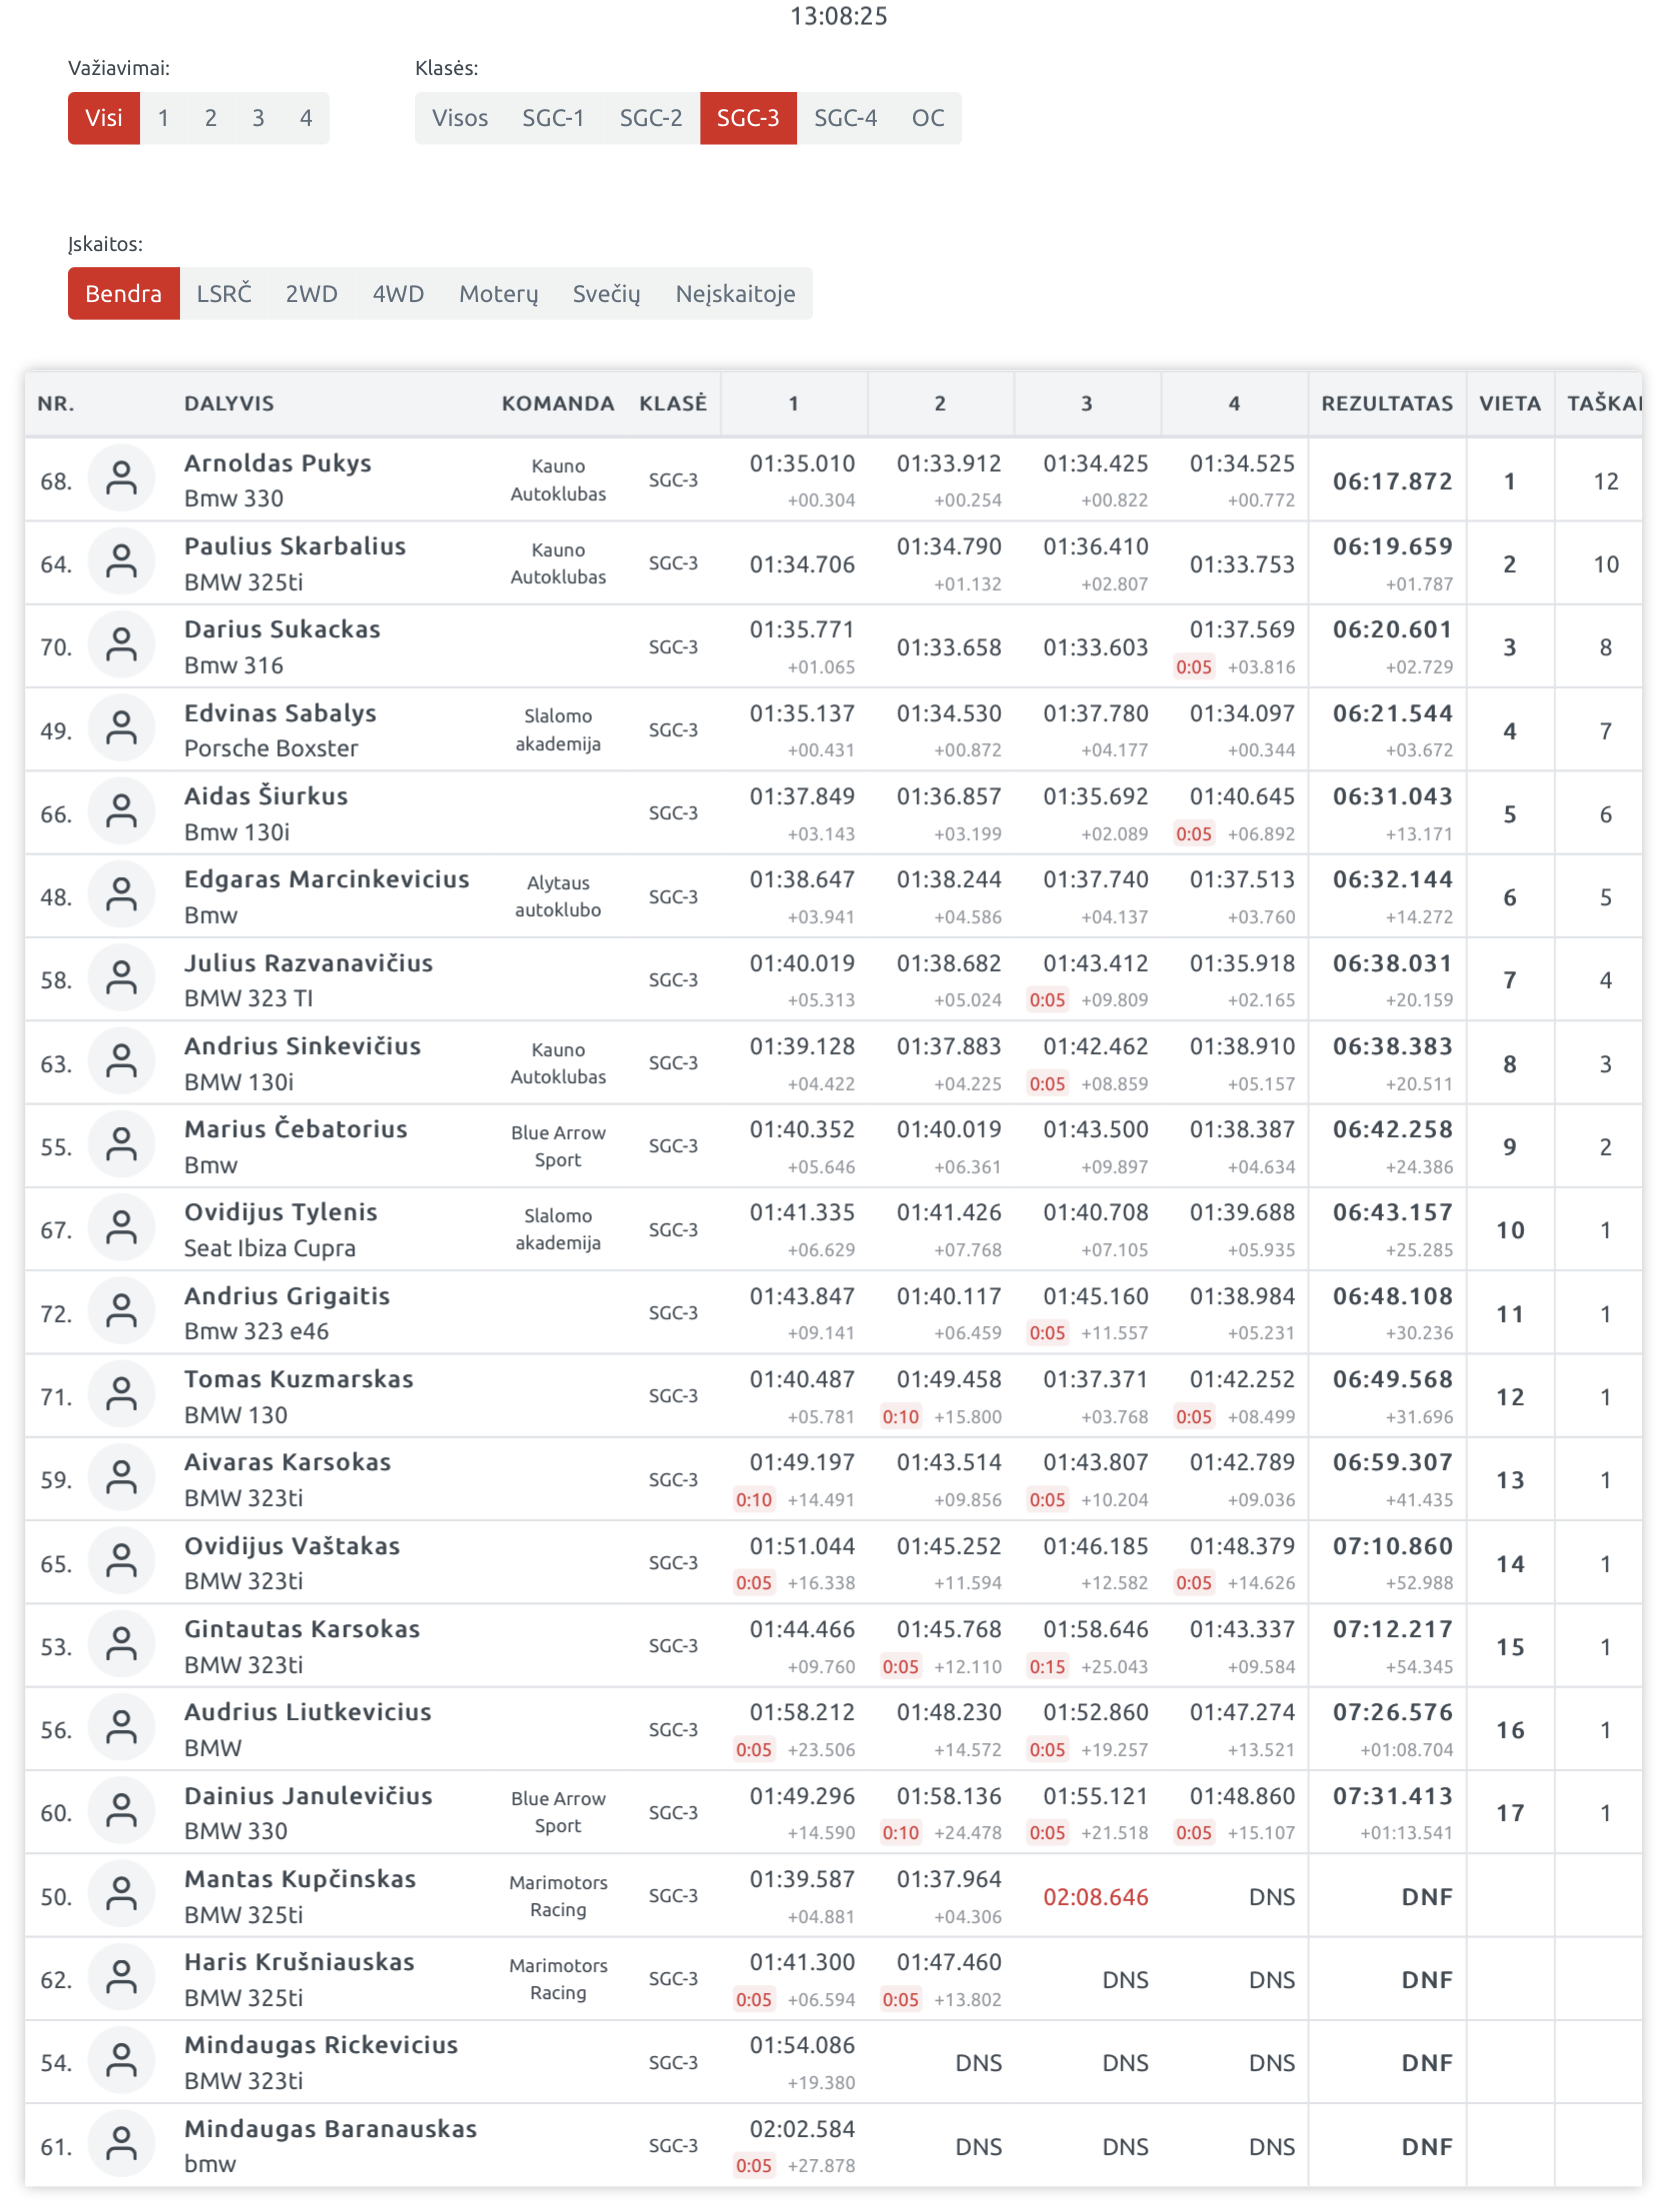Select the Visi runs filter

104,118
